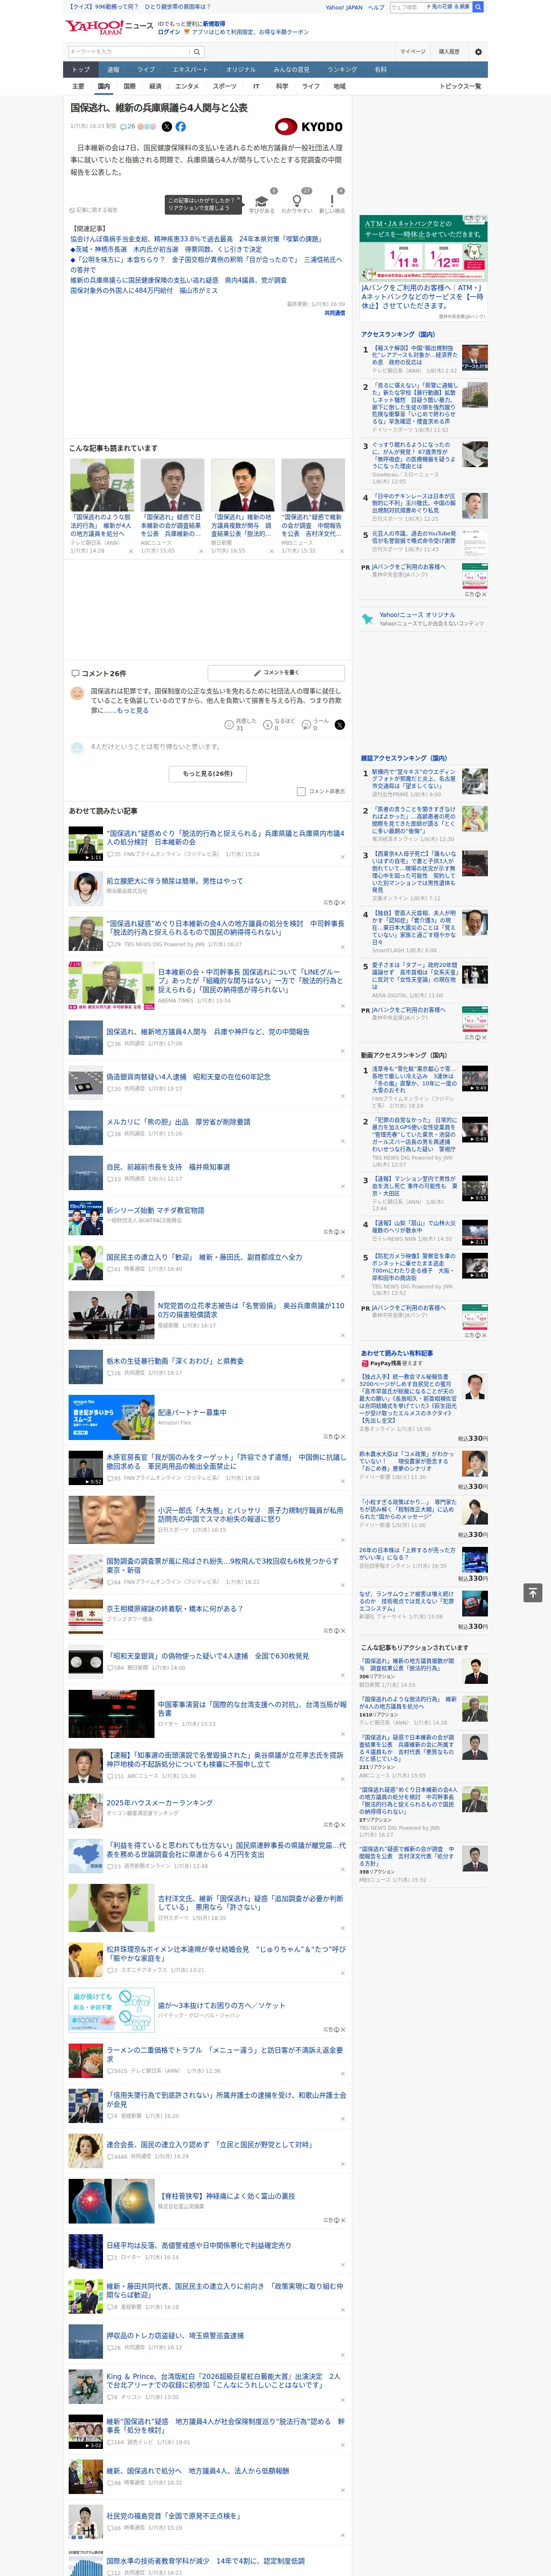Image resolution: width=551 pixels, height=2576 pixels.
Task: Click the scroll-to-top arrow button
Action: click(533, 1592)
